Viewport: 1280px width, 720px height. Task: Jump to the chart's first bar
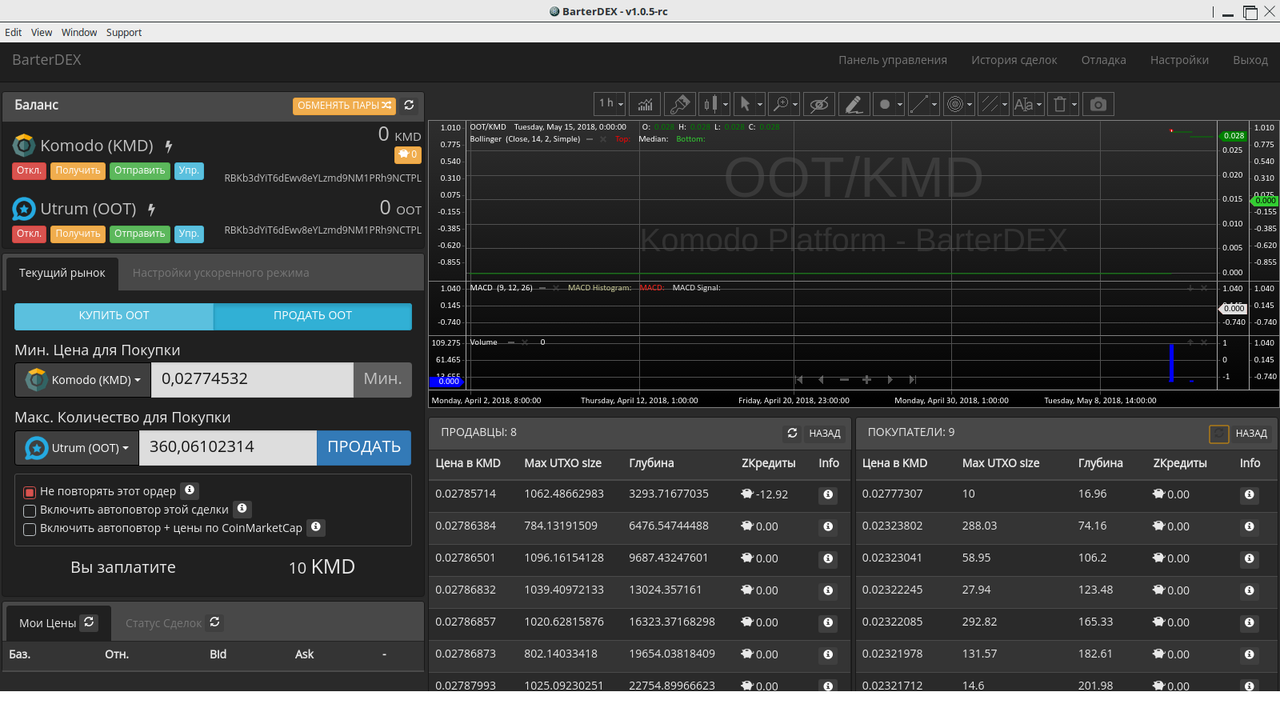tap(799, 380)
